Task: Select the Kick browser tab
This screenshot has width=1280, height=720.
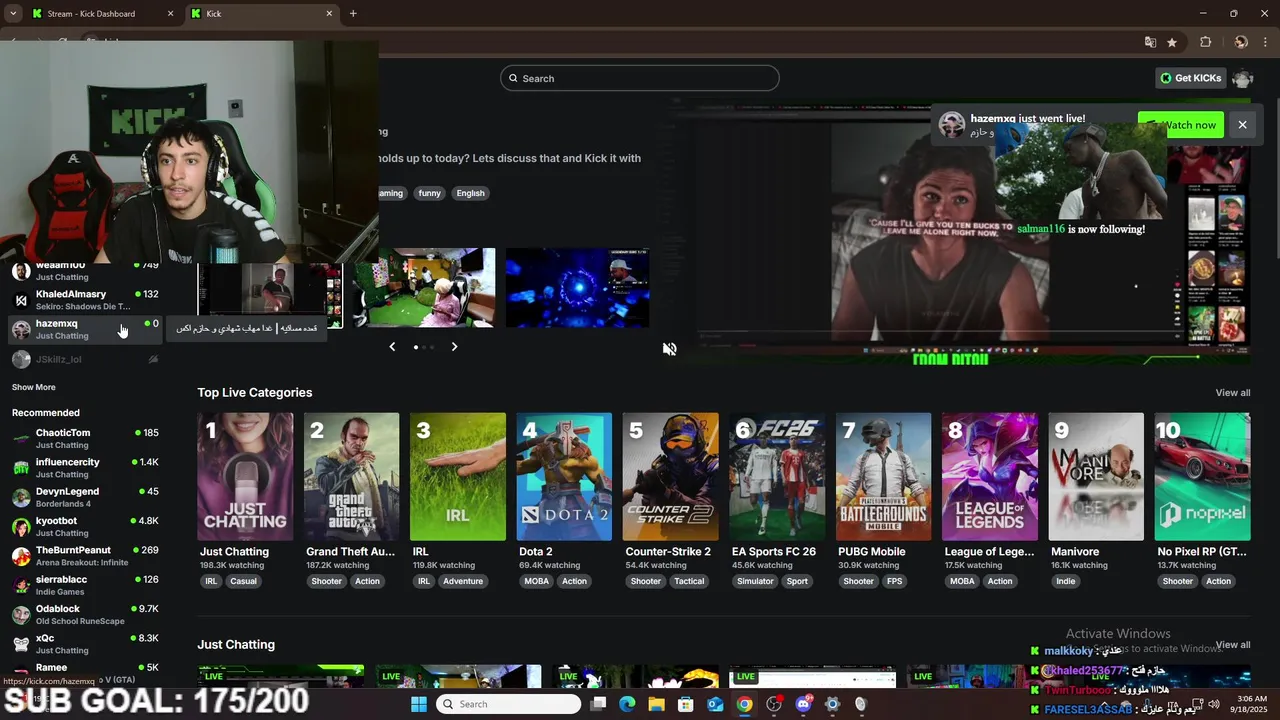Action: tap(263, 14)
